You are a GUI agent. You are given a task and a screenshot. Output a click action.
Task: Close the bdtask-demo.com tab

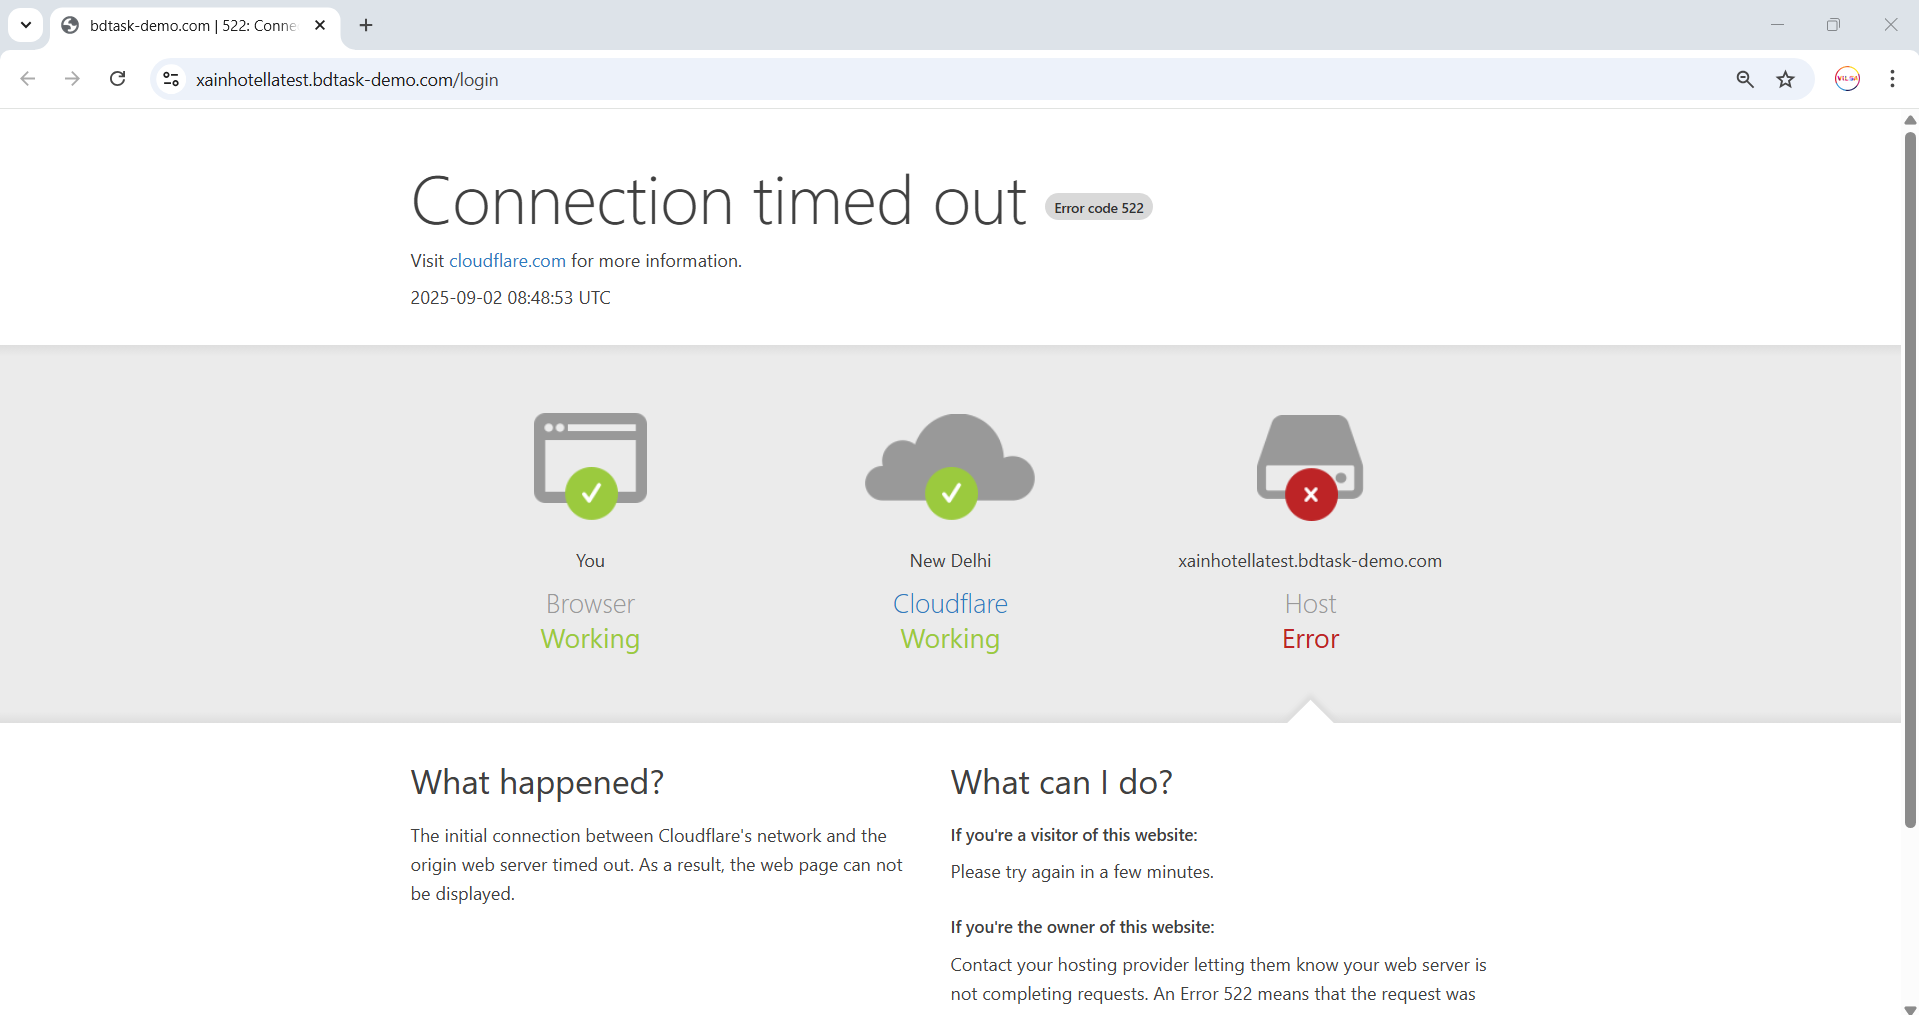pyautogui.click(x=320, y=25)
